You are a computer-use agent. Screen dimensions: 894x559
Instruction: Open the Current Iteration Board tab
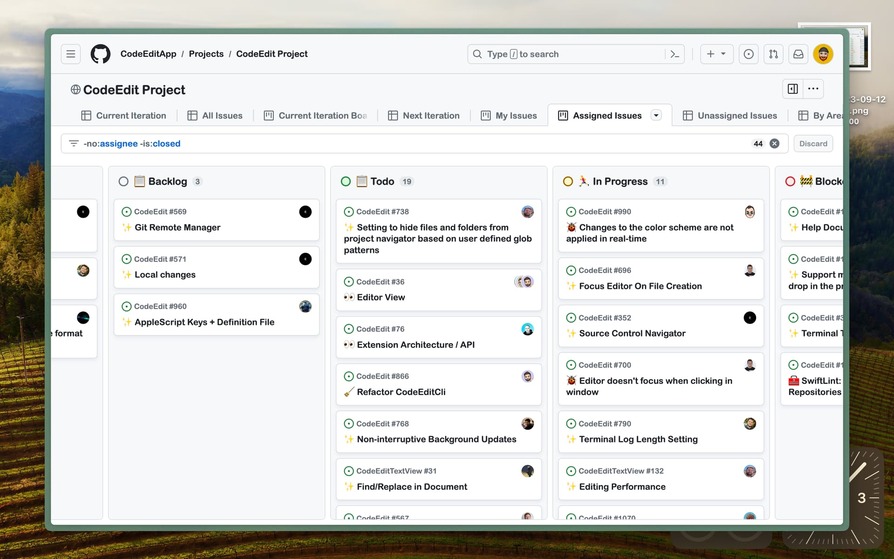pyautogui.click(x=316, y=116)
